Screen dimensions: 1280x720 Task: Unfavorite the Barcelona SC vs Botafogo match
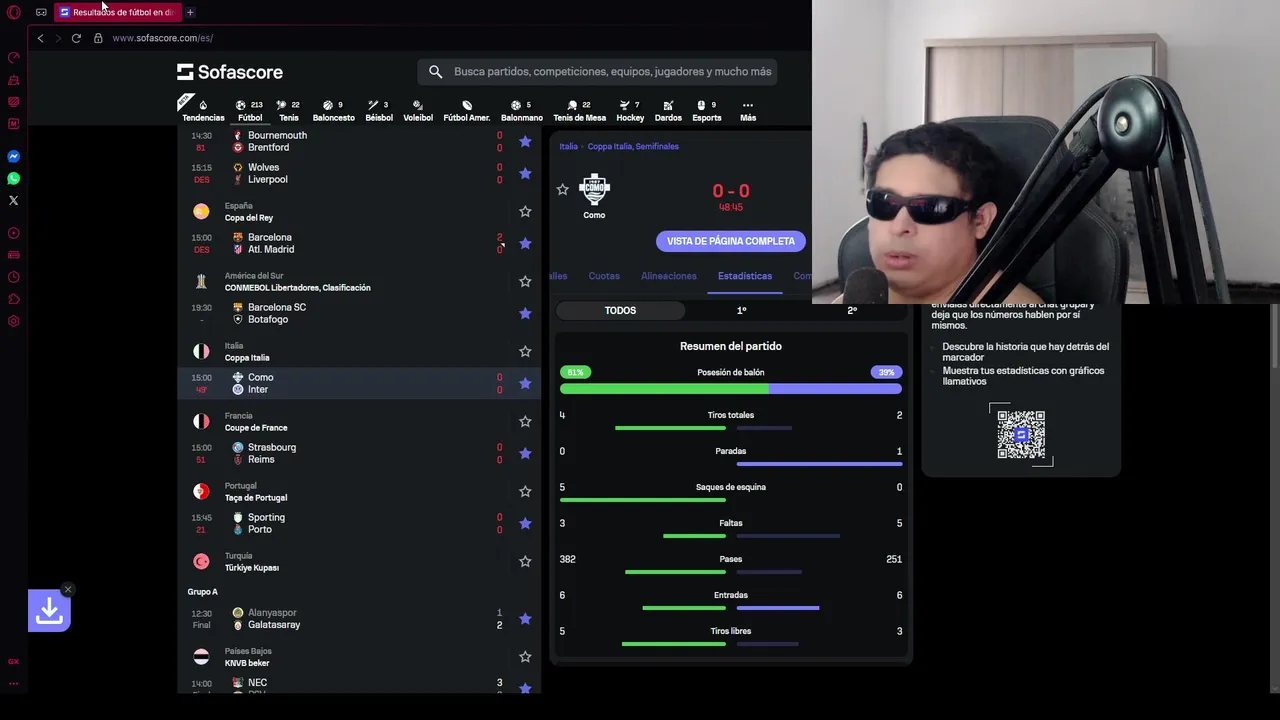pyautogui.click(x=525, y=313)
